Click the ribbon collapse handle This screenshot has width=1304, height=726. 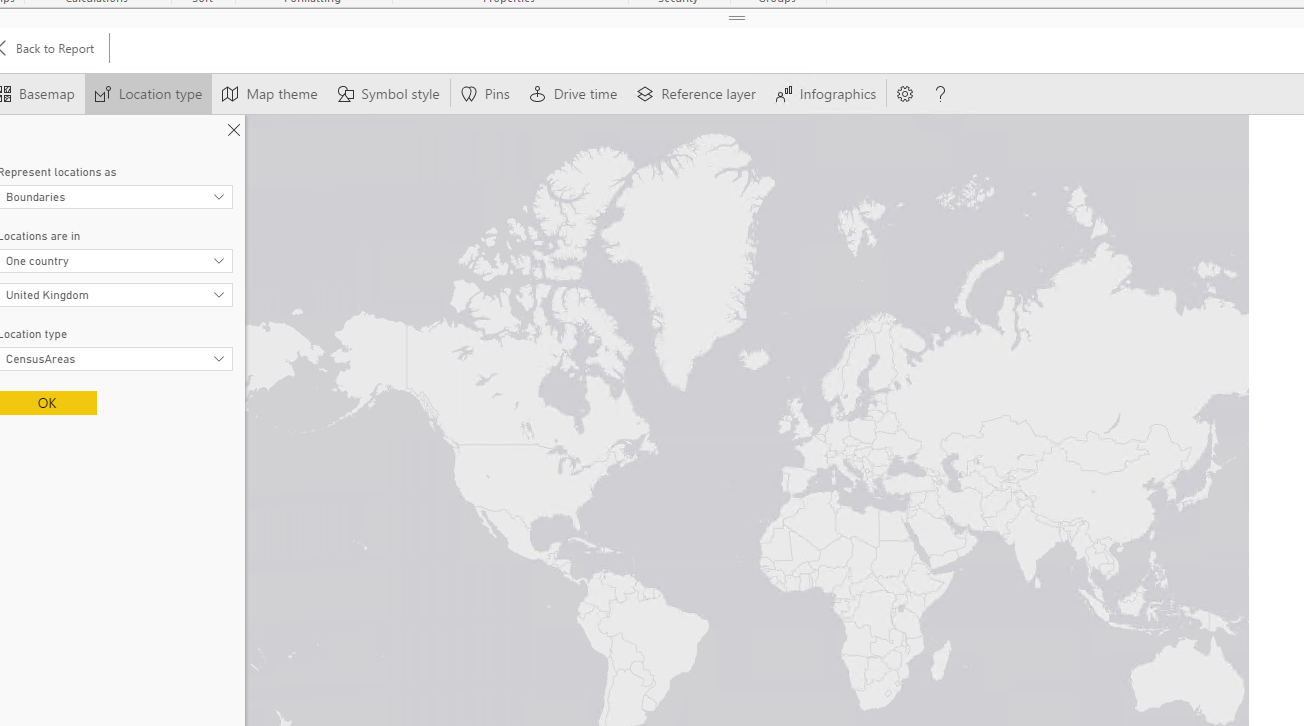(x=737, y=18)
